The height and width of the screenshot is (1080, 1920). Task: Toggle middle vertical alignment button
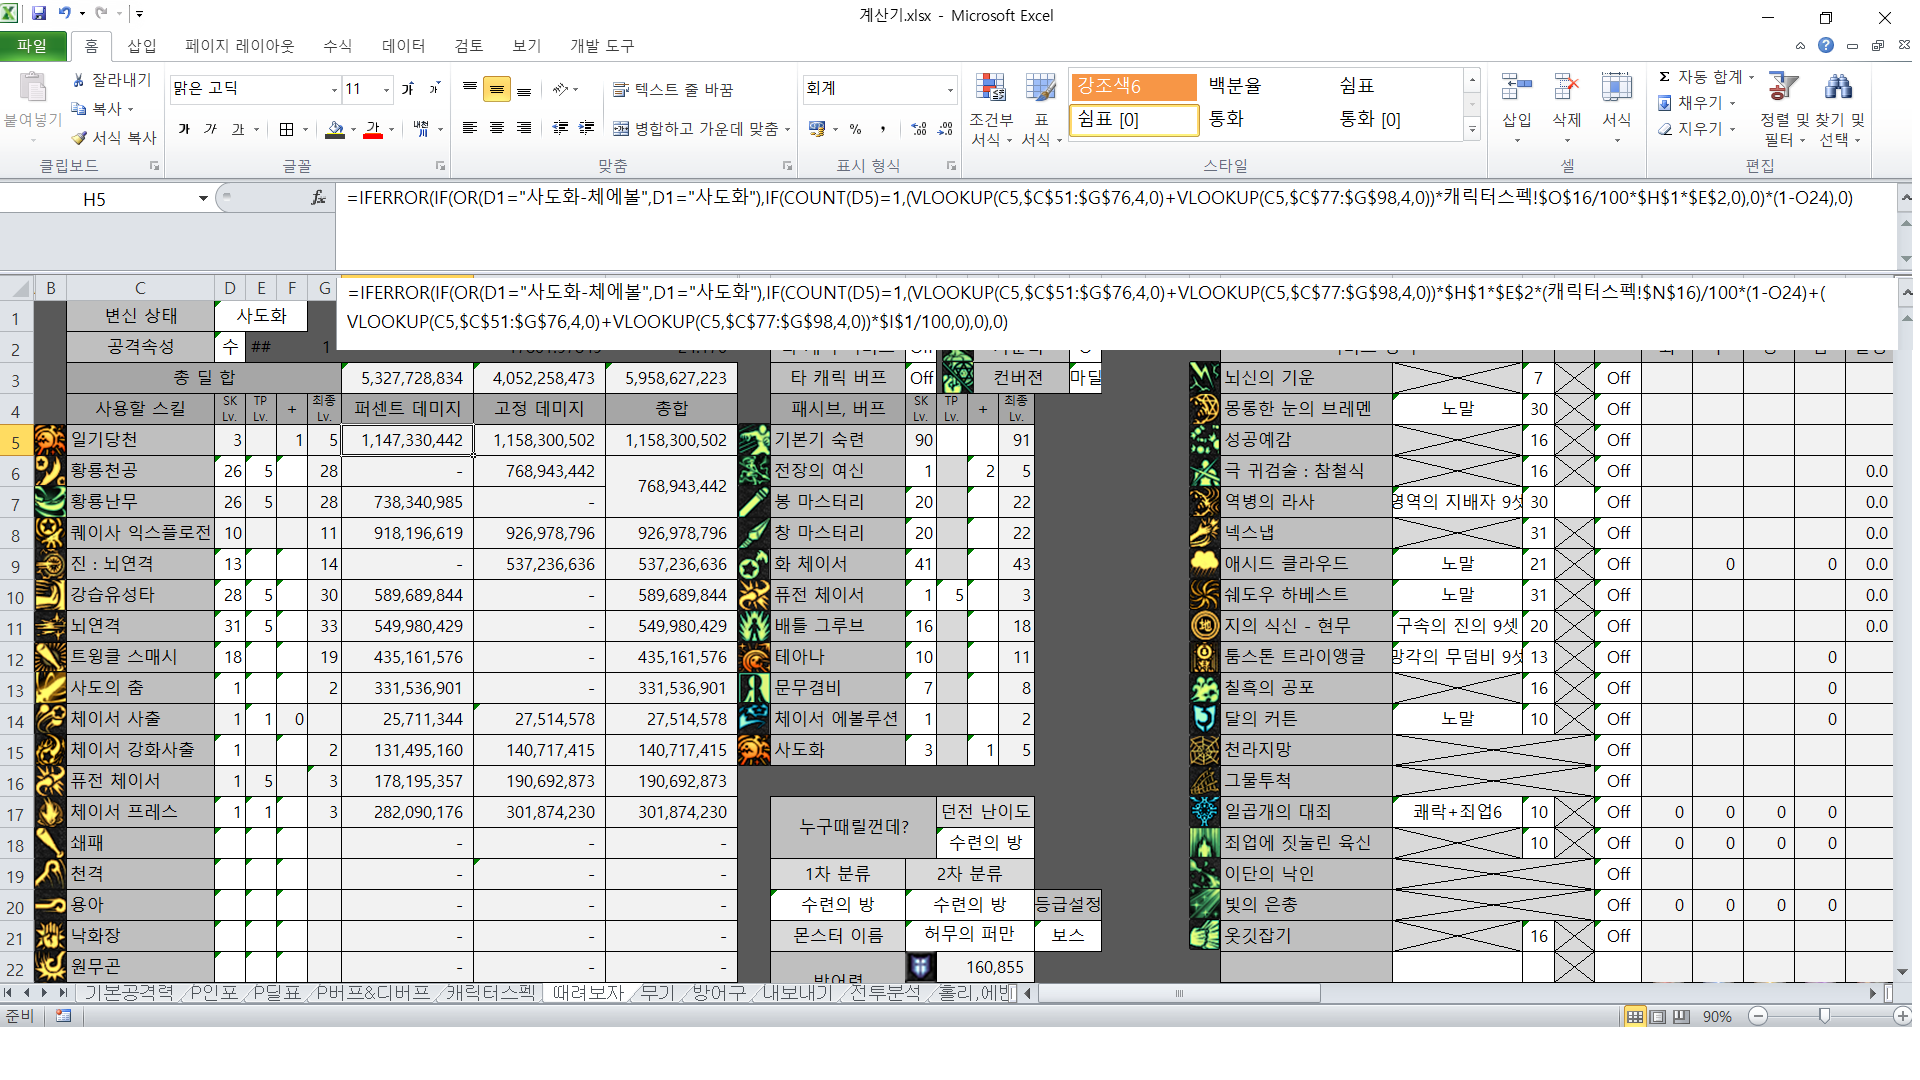pos(497,89)
